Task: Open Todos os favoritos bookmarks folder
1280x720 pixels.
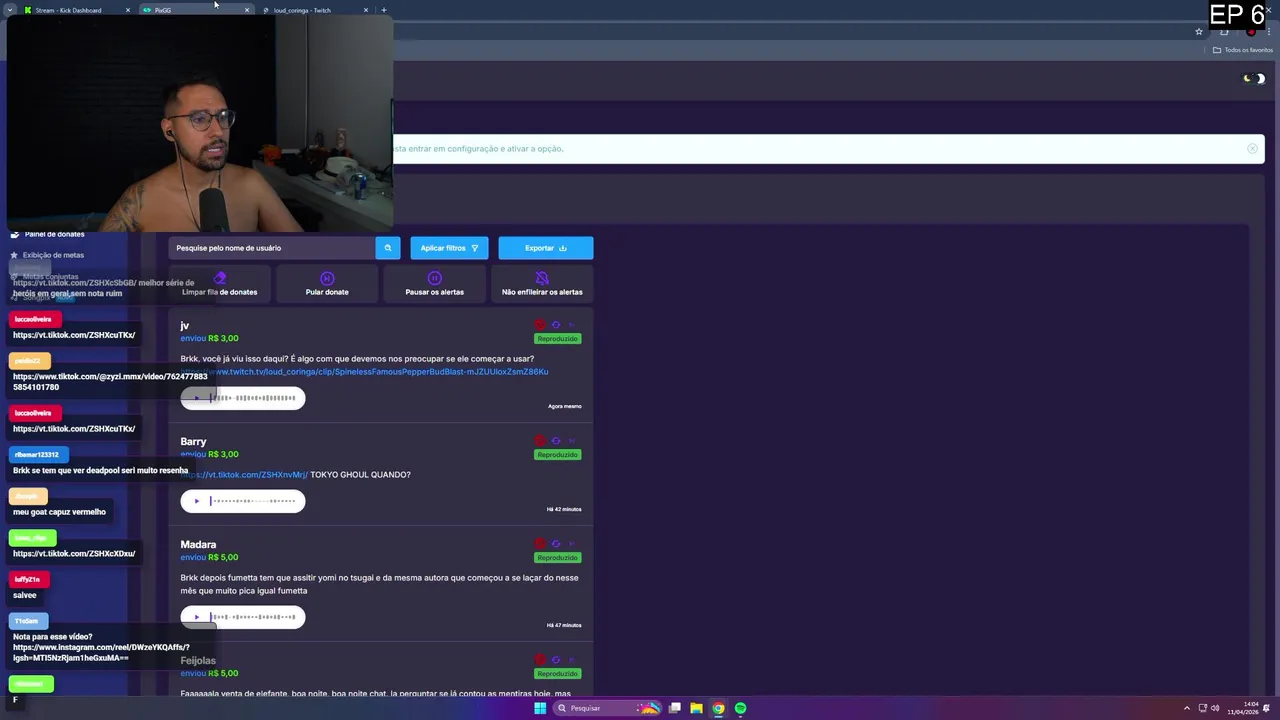Action: click(1243, 50)
